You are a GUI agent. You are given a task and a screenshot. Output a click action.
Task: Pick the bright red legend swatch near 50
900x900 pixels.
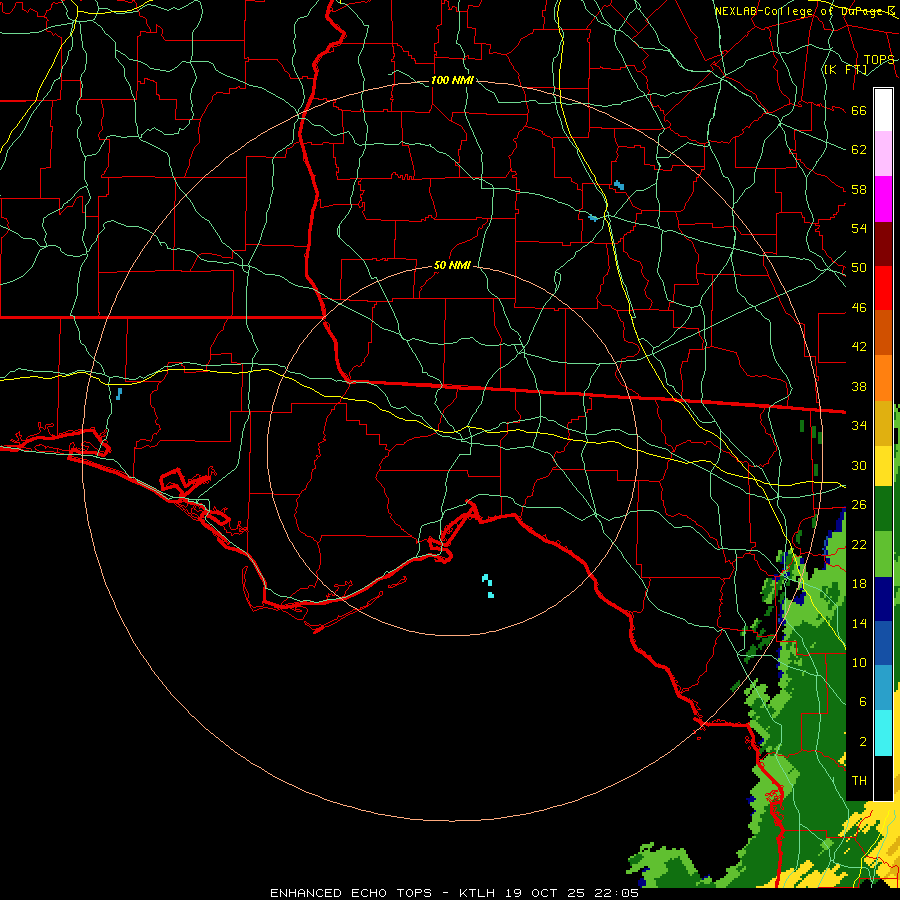[x=883, y=288]
